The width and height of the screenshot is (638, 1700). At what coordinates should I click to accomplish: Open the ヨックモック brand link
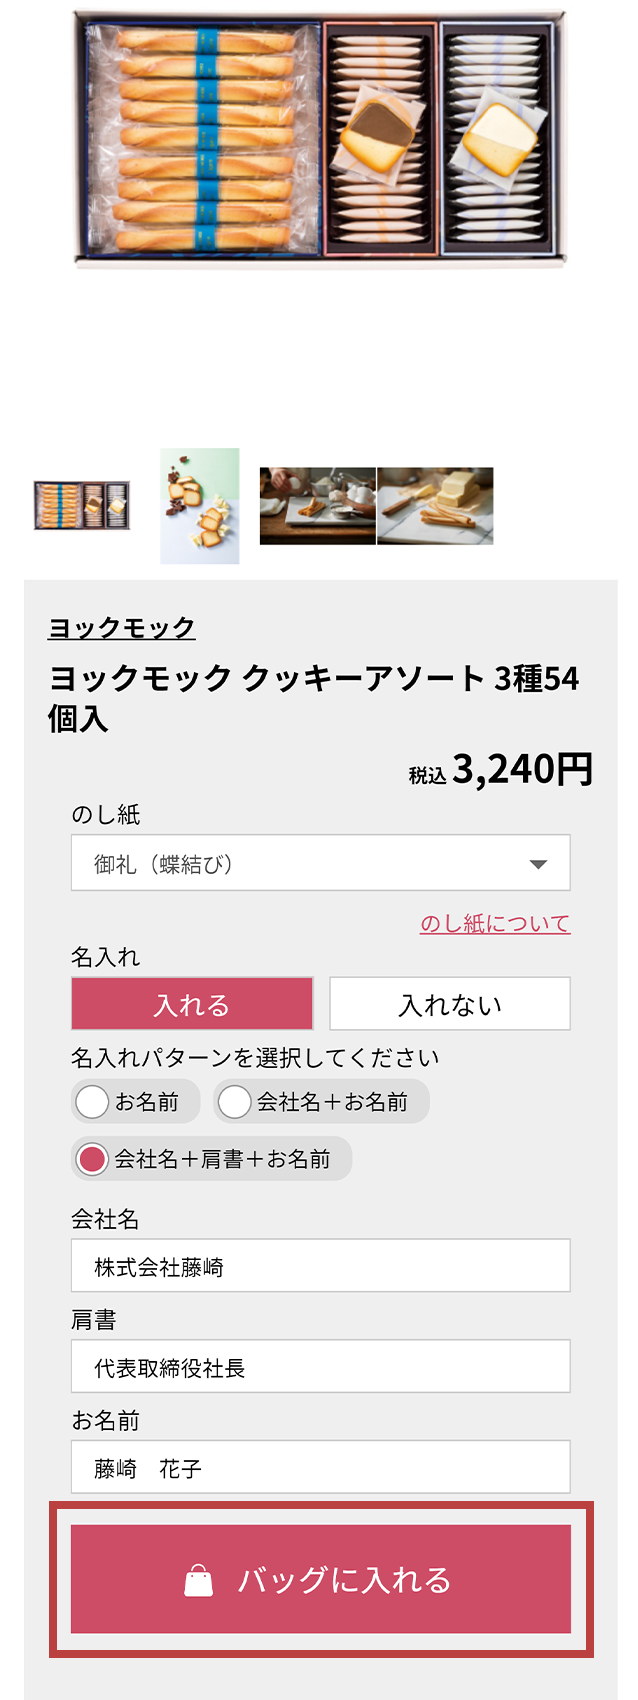[121, 628]
